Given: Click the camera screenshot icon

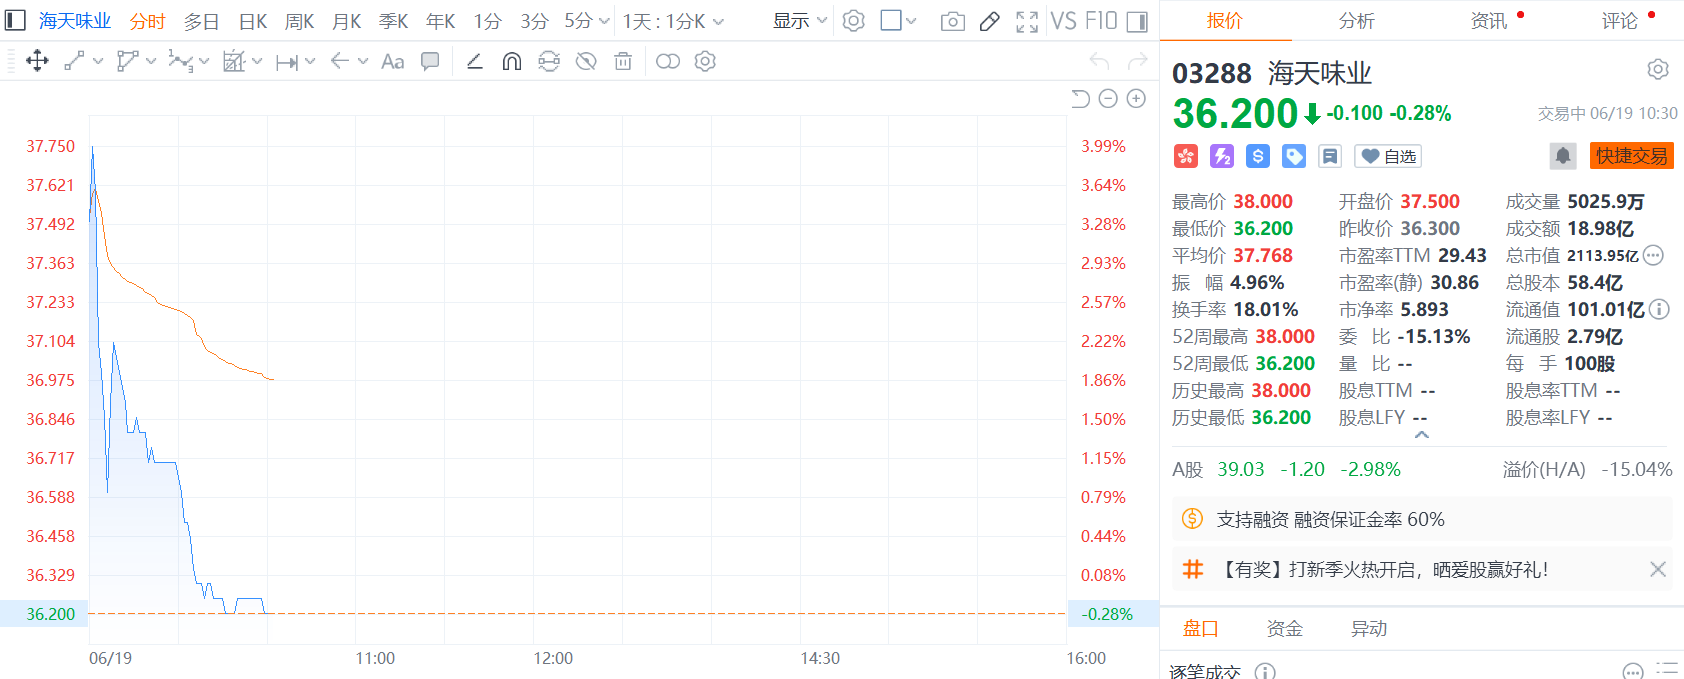Looking at the screenshot, I should coord(952,21).
